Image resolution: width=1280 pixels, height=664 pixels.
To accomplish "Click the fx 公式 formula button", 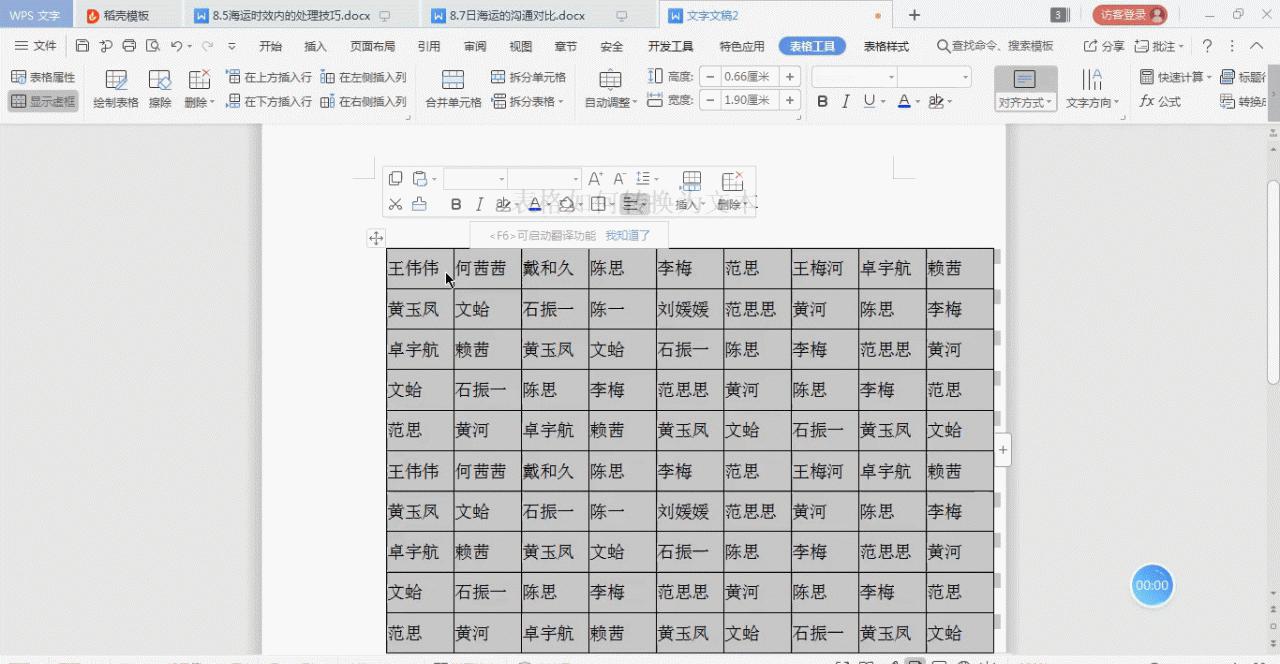I will tap(1160, 101).
